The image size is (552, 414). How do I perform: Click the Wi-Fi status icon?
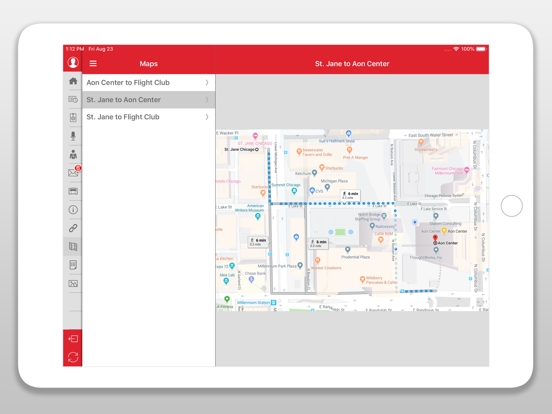(456, 49)
